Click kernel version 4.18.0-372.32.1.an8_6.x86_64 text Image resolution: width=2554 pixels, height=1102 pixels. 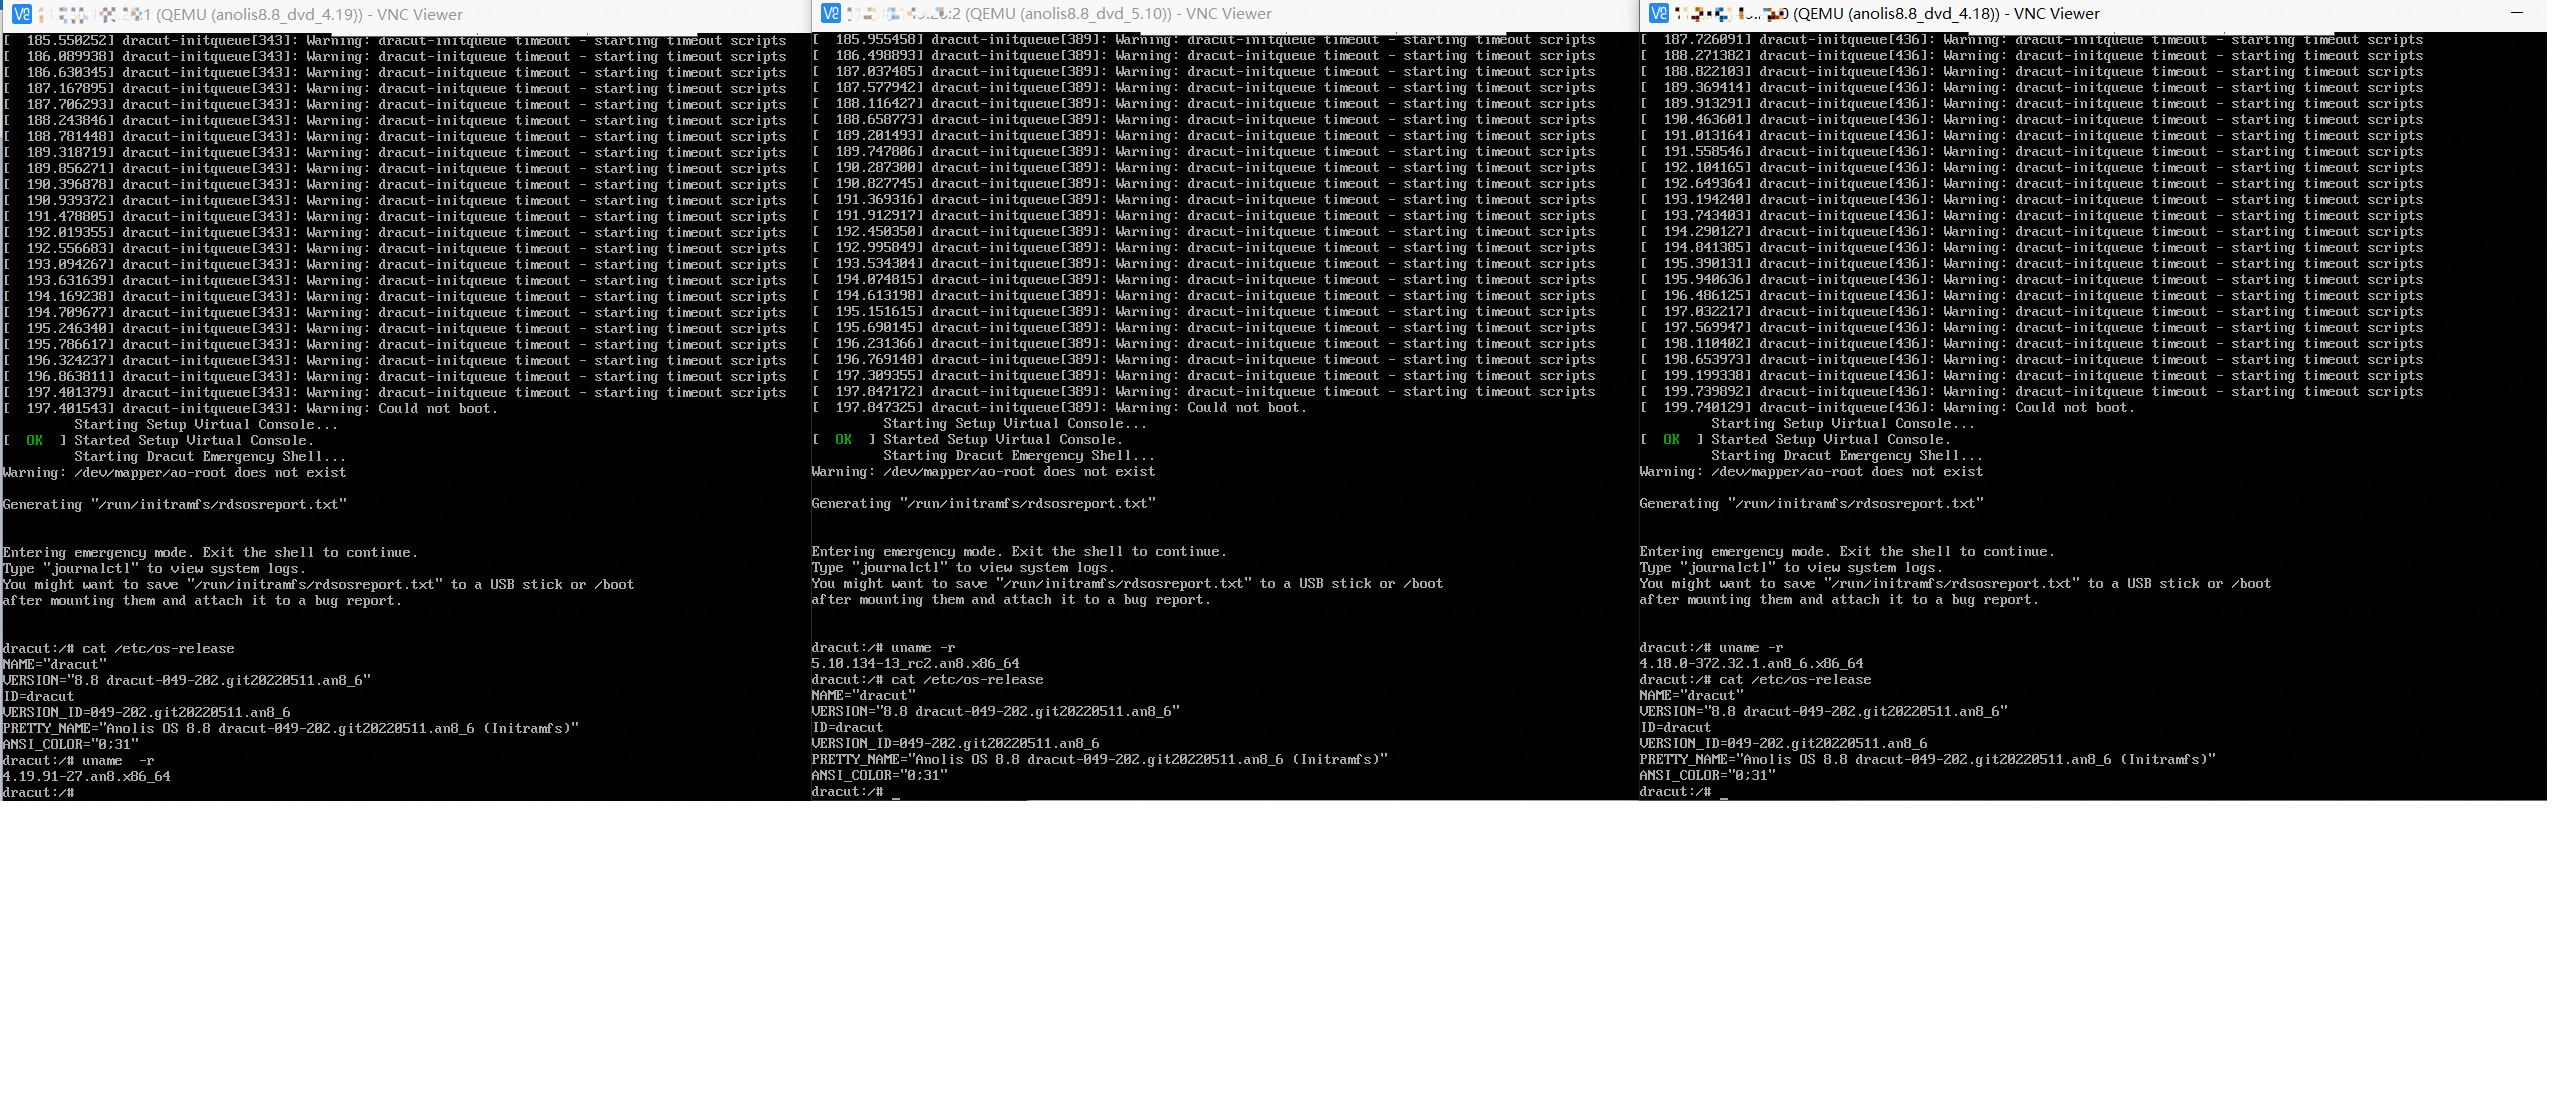click(1750, 664)
